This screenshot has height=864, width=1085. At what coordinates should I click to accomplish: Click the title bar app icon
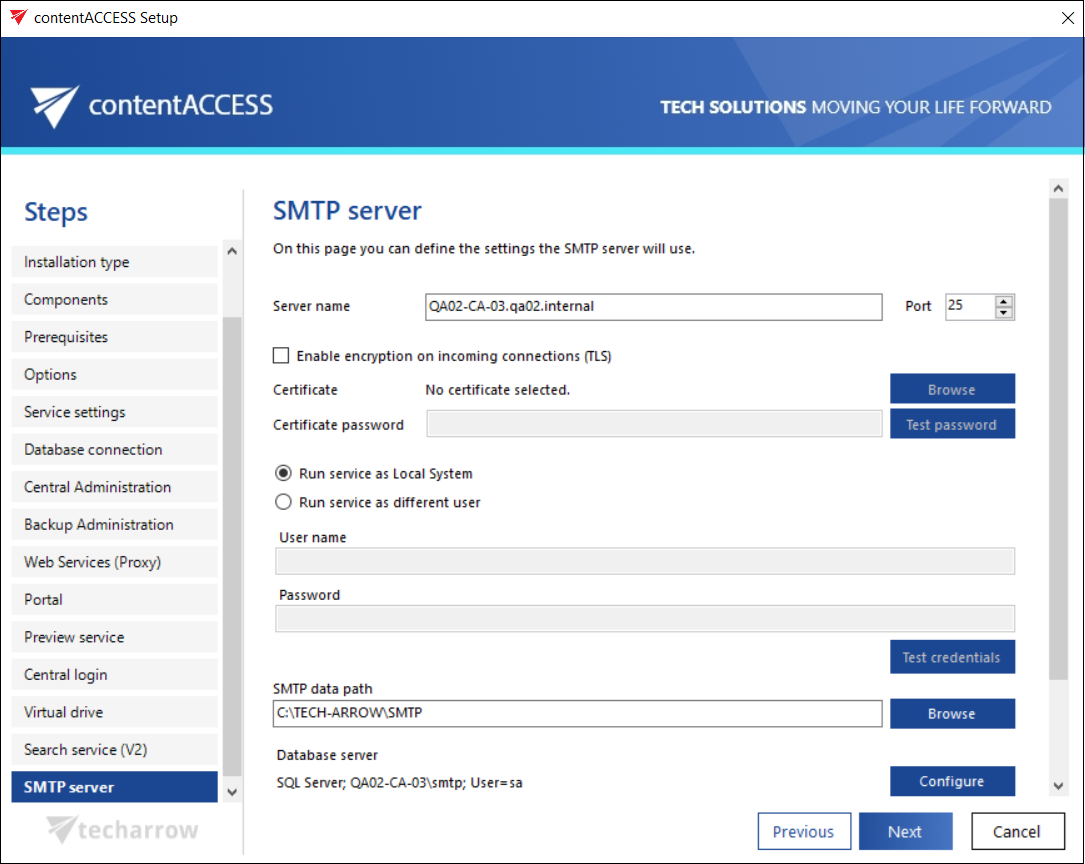[18, 18]
